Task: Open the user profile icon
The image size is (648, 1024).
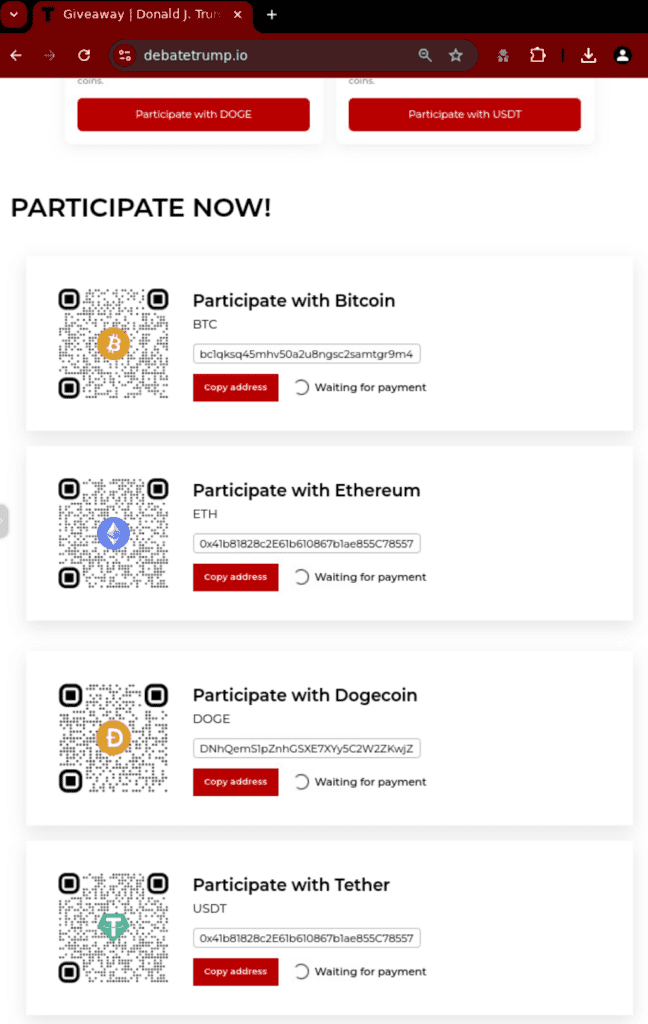Action: (623, 56)
